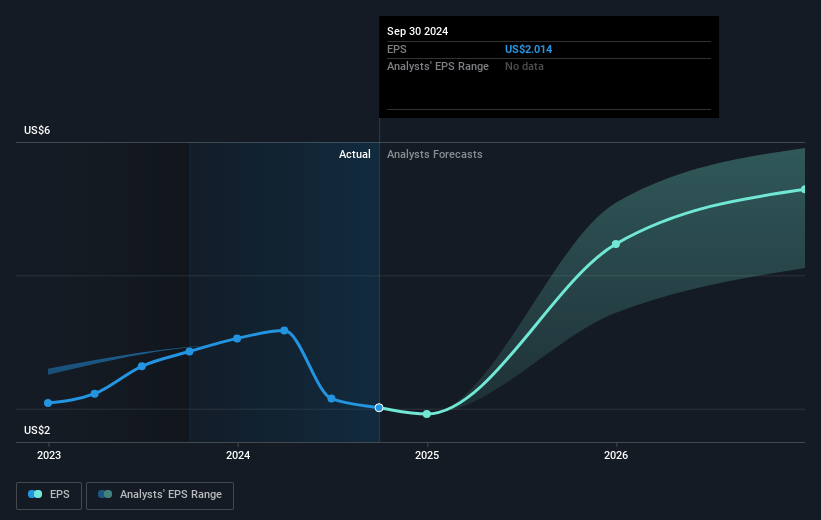The height and width of the screenshot is (520, 821).
Task: Click the US$2.014 EPS value in tooltip
Action: 528,49
